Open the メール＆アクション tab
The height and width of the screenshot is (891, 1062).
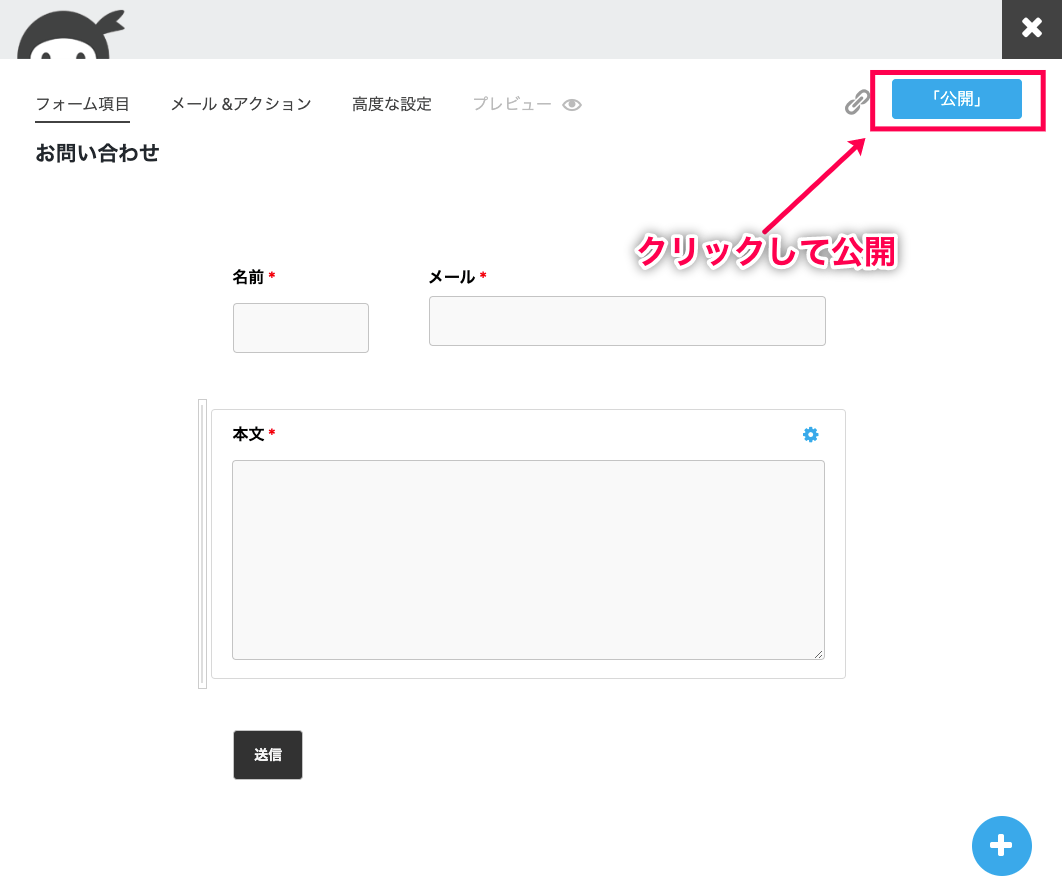pyautogui.click(x=240, y=104)
